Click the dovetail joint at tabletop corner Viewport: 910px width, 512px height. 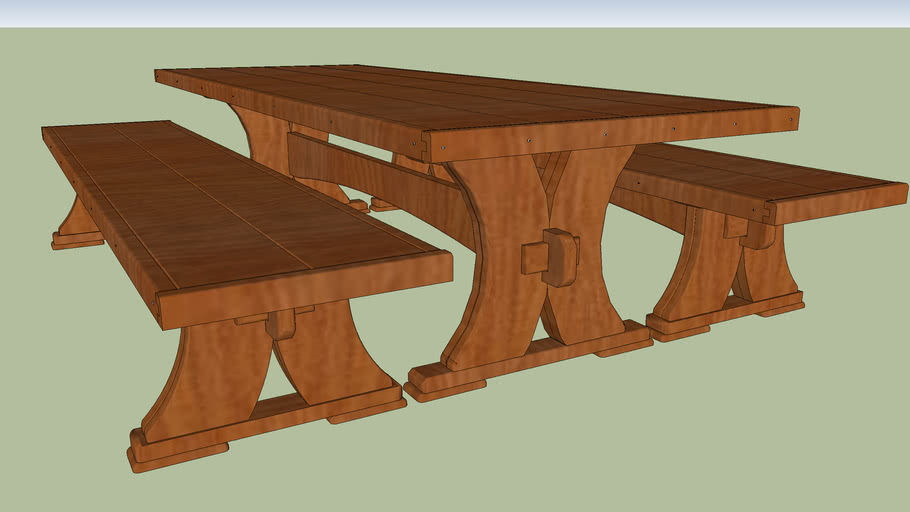[x=435, y=147]
